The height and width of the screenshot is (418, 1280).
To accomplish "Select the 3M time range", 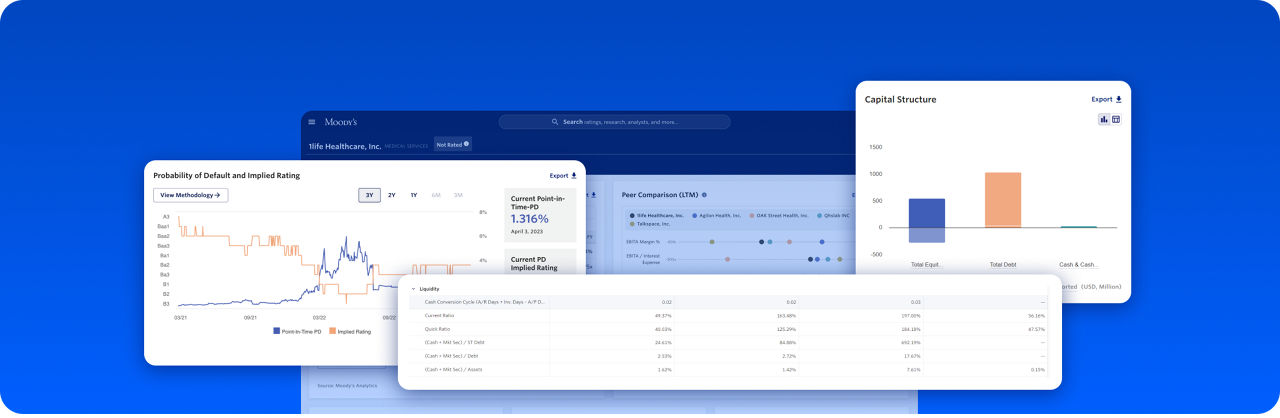I will [458, 195].
